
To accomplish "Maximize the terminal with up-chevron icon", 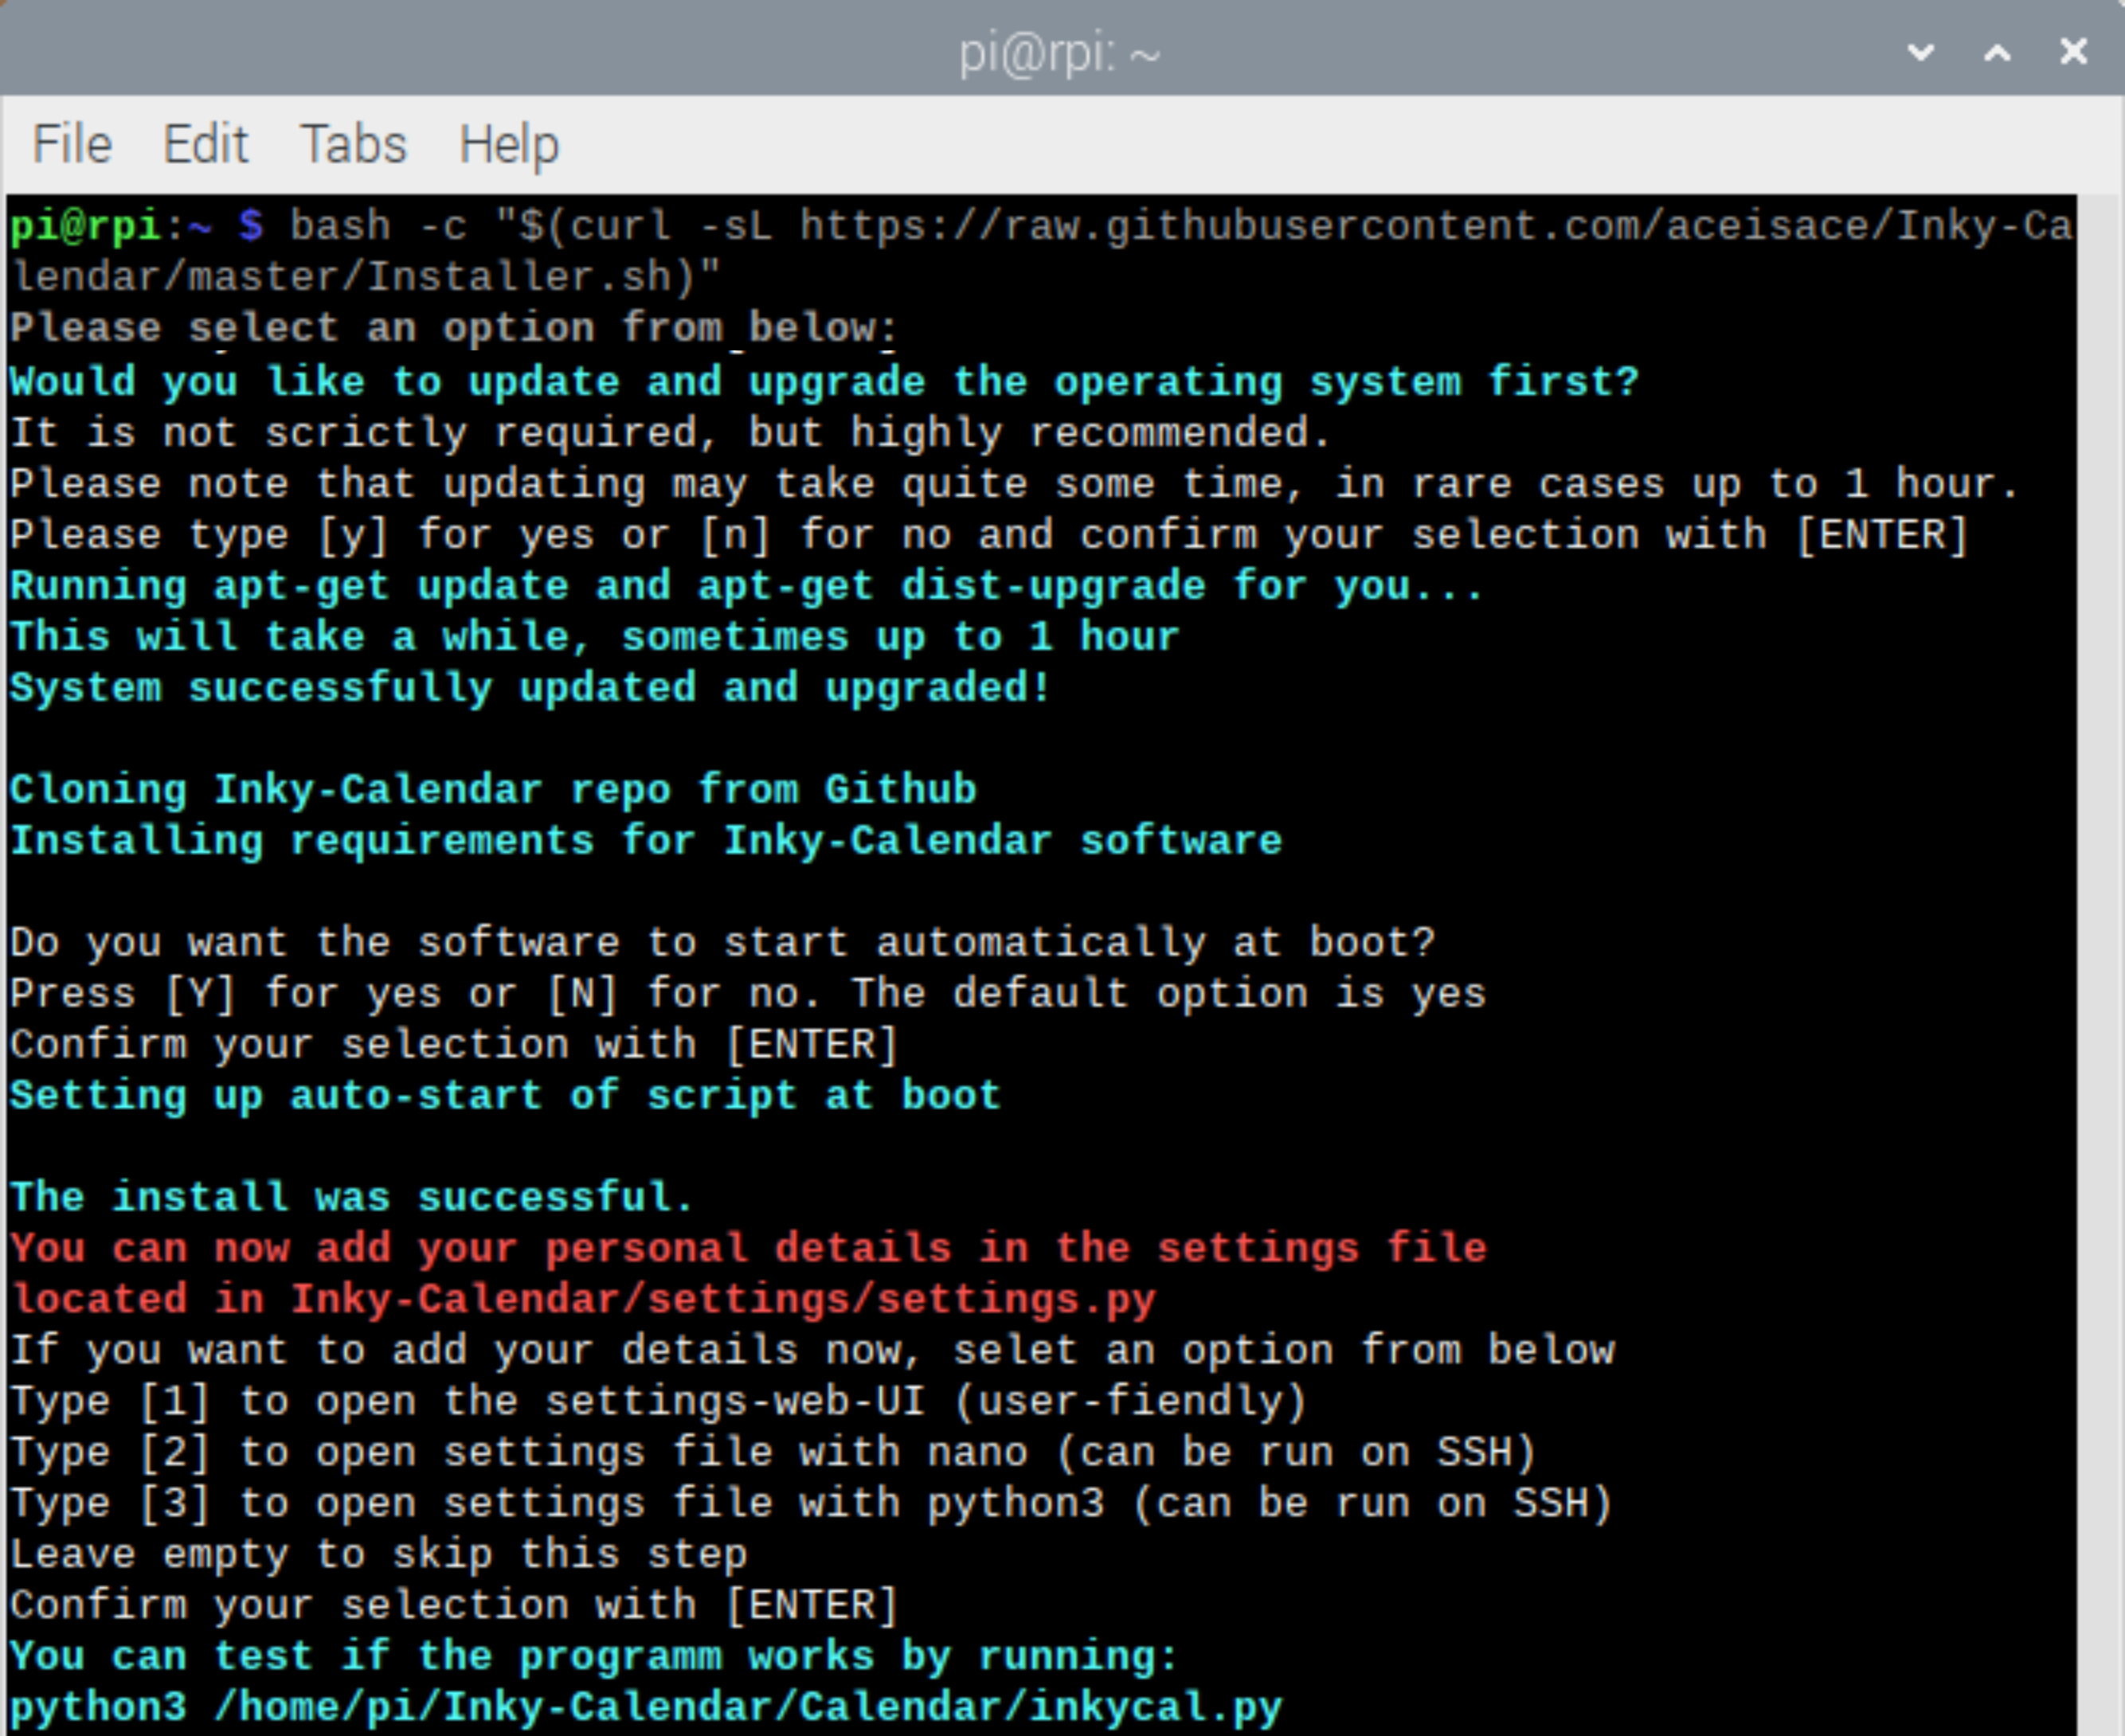I will (1997, 52).
